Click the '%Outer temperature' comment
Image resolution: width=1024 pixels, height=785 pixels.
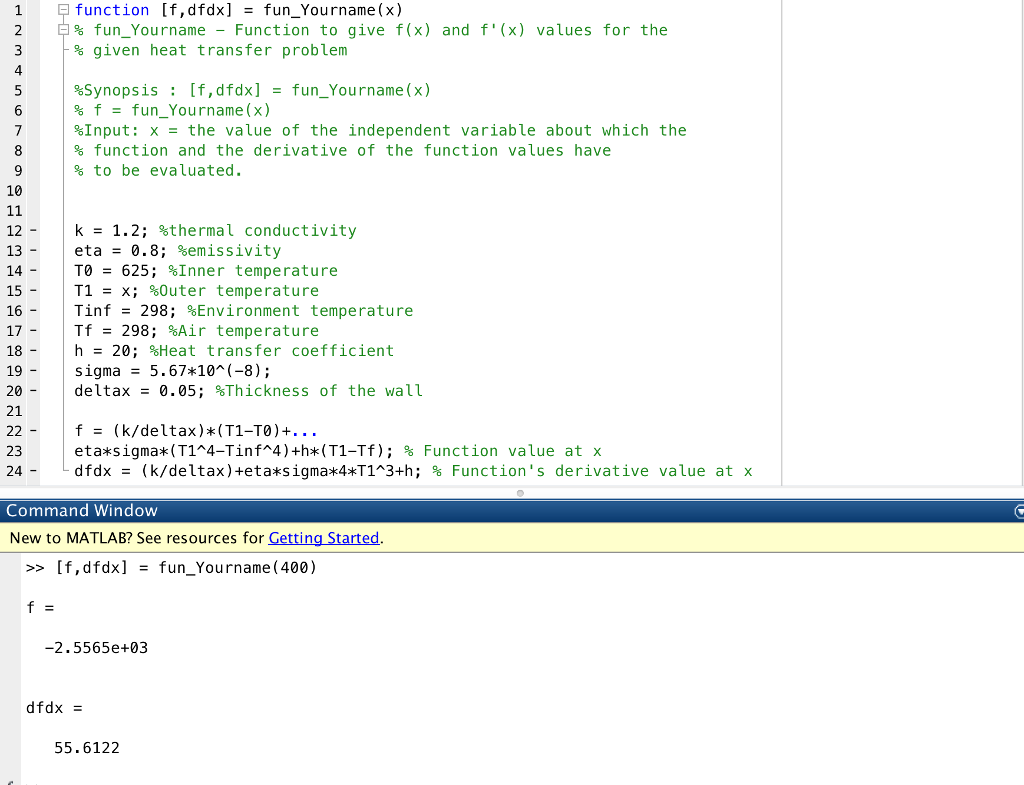pos(234,291)
